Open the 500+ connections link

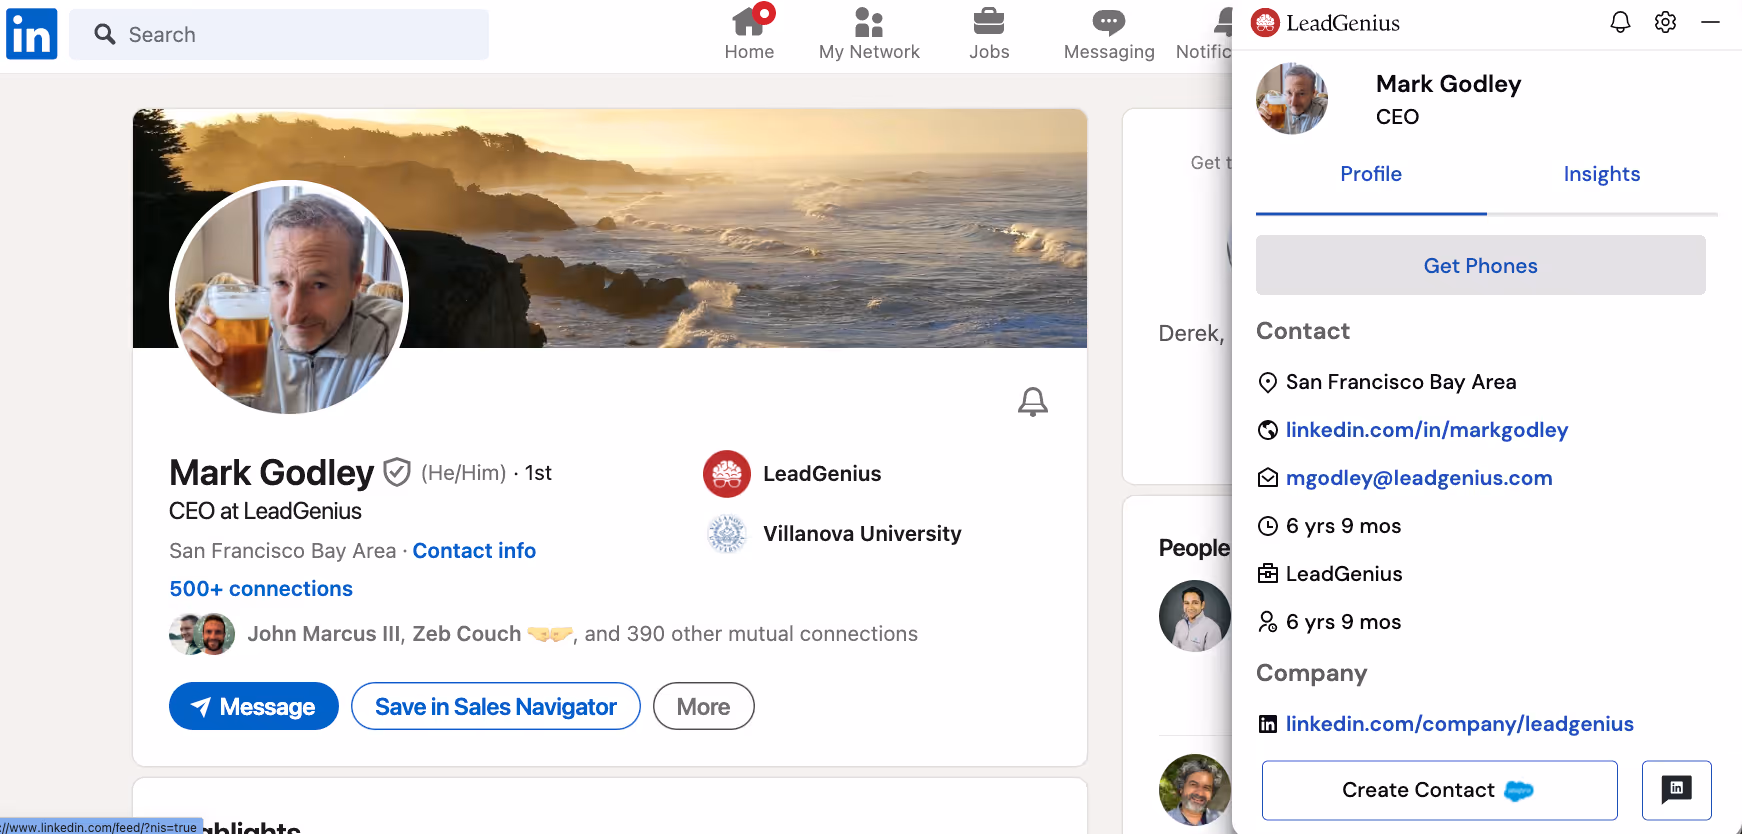coord(261,589)
